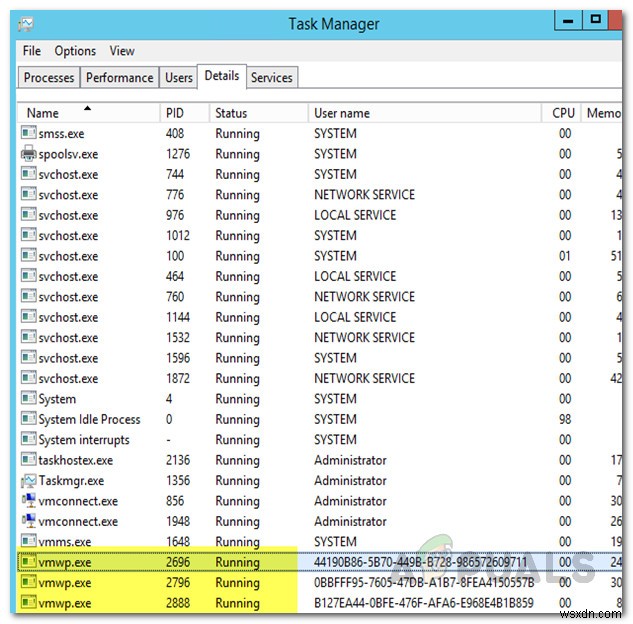Click the icon of svchost.exe PID 1872
Viewport: 633px width, 624px height.
[28, 377]
